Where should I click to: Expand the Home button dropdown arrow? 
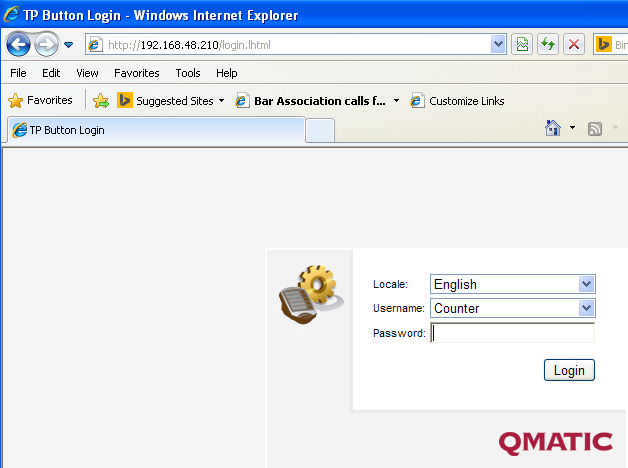572,128
